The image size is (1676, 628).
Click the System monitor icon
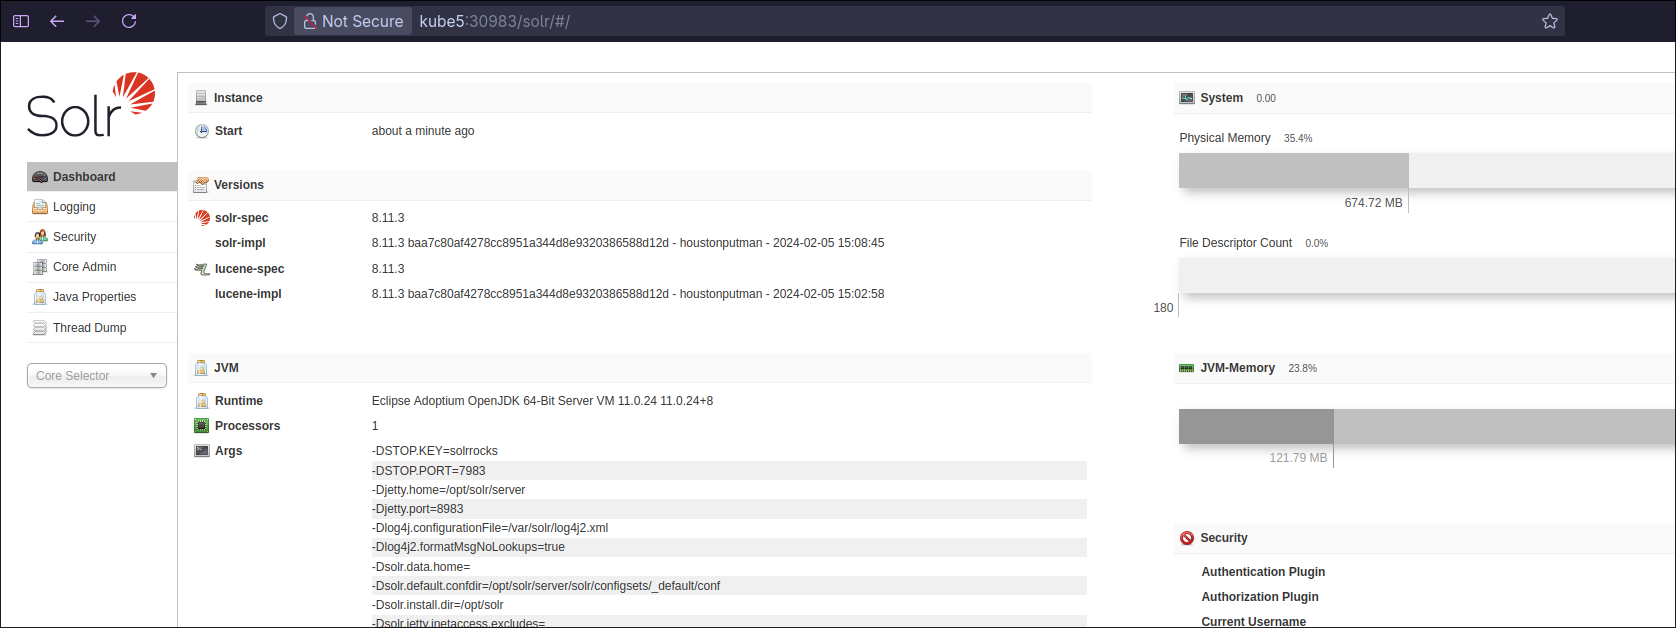click(1187, 98)
